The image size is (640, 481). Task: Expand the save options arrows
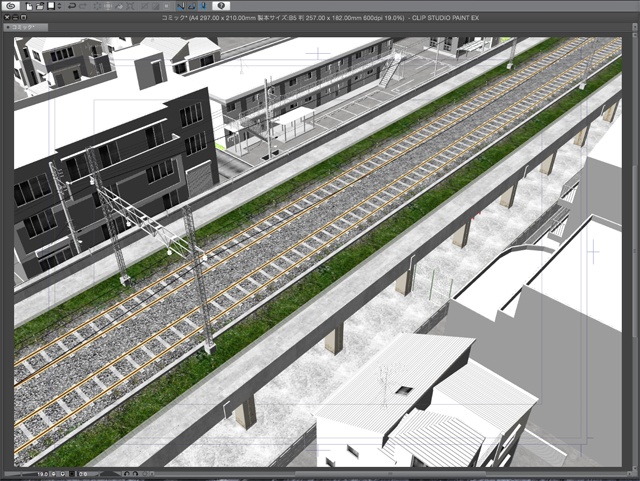59,6
